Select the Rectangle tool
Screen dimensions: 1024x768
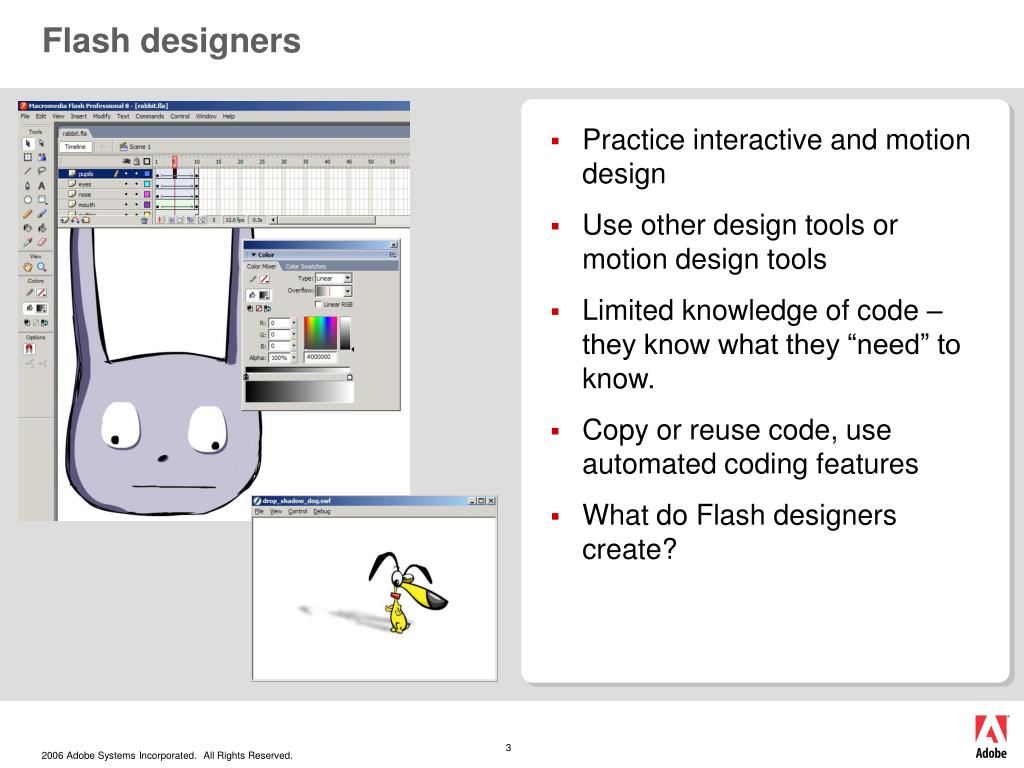point(42,200)
